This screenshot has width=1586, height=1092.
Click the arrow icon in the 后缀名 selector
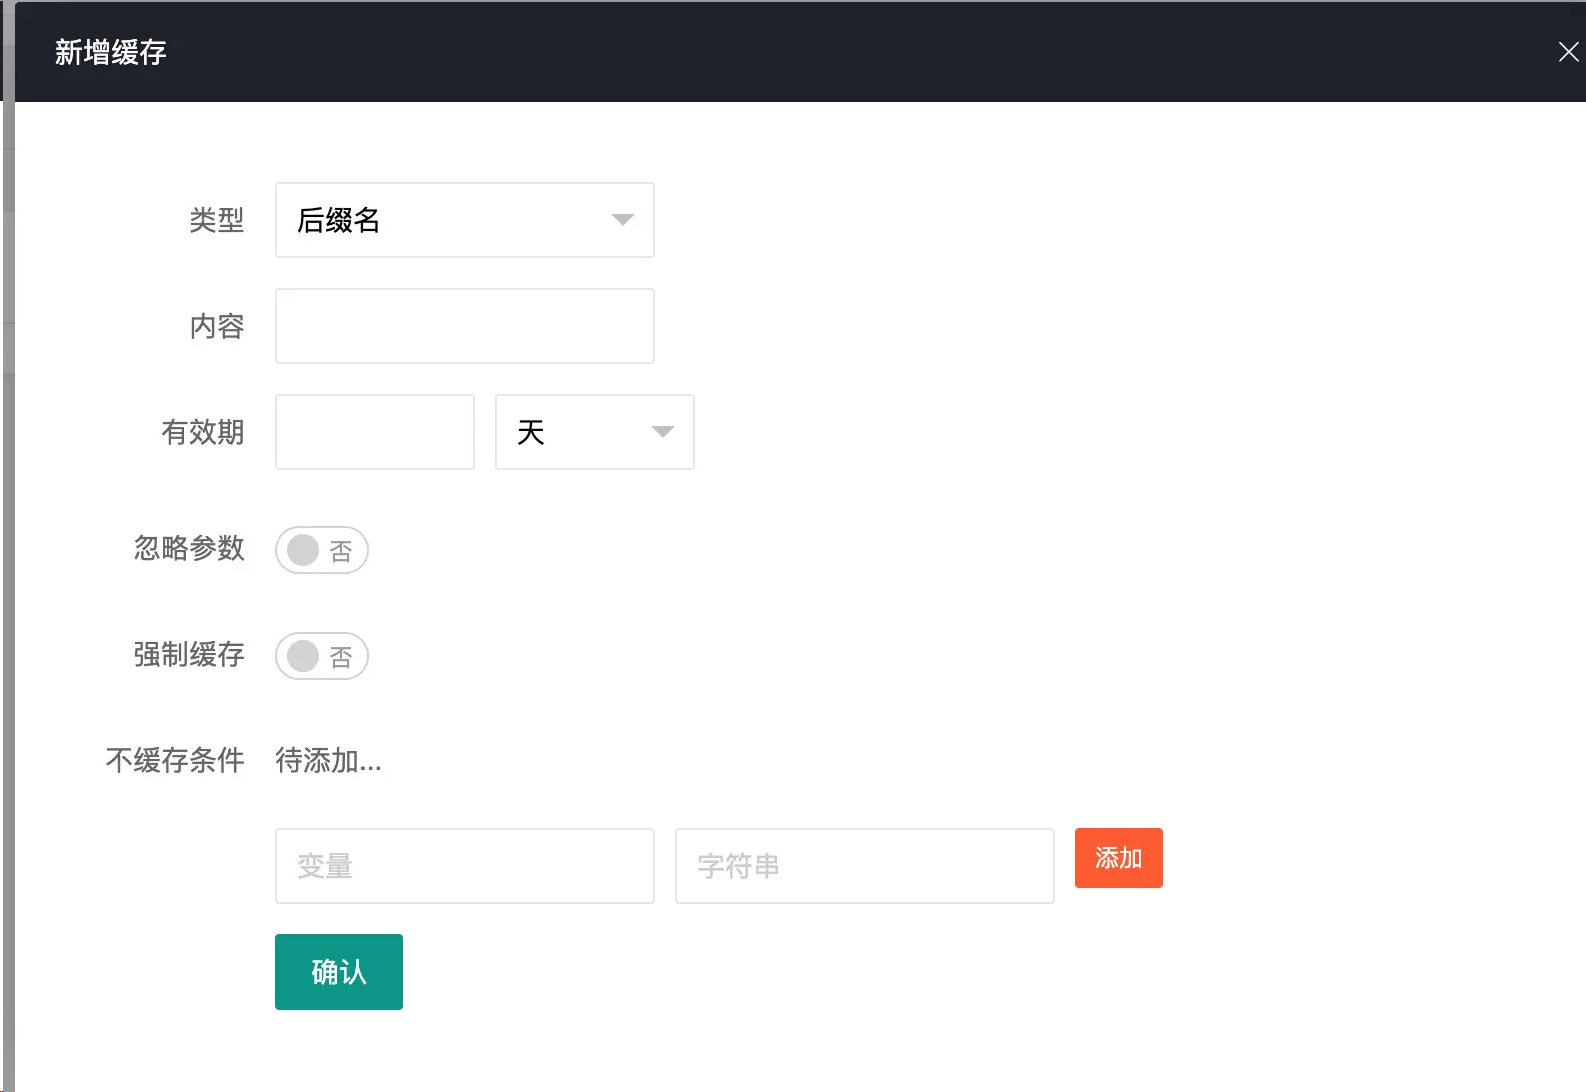coord(622,220)
